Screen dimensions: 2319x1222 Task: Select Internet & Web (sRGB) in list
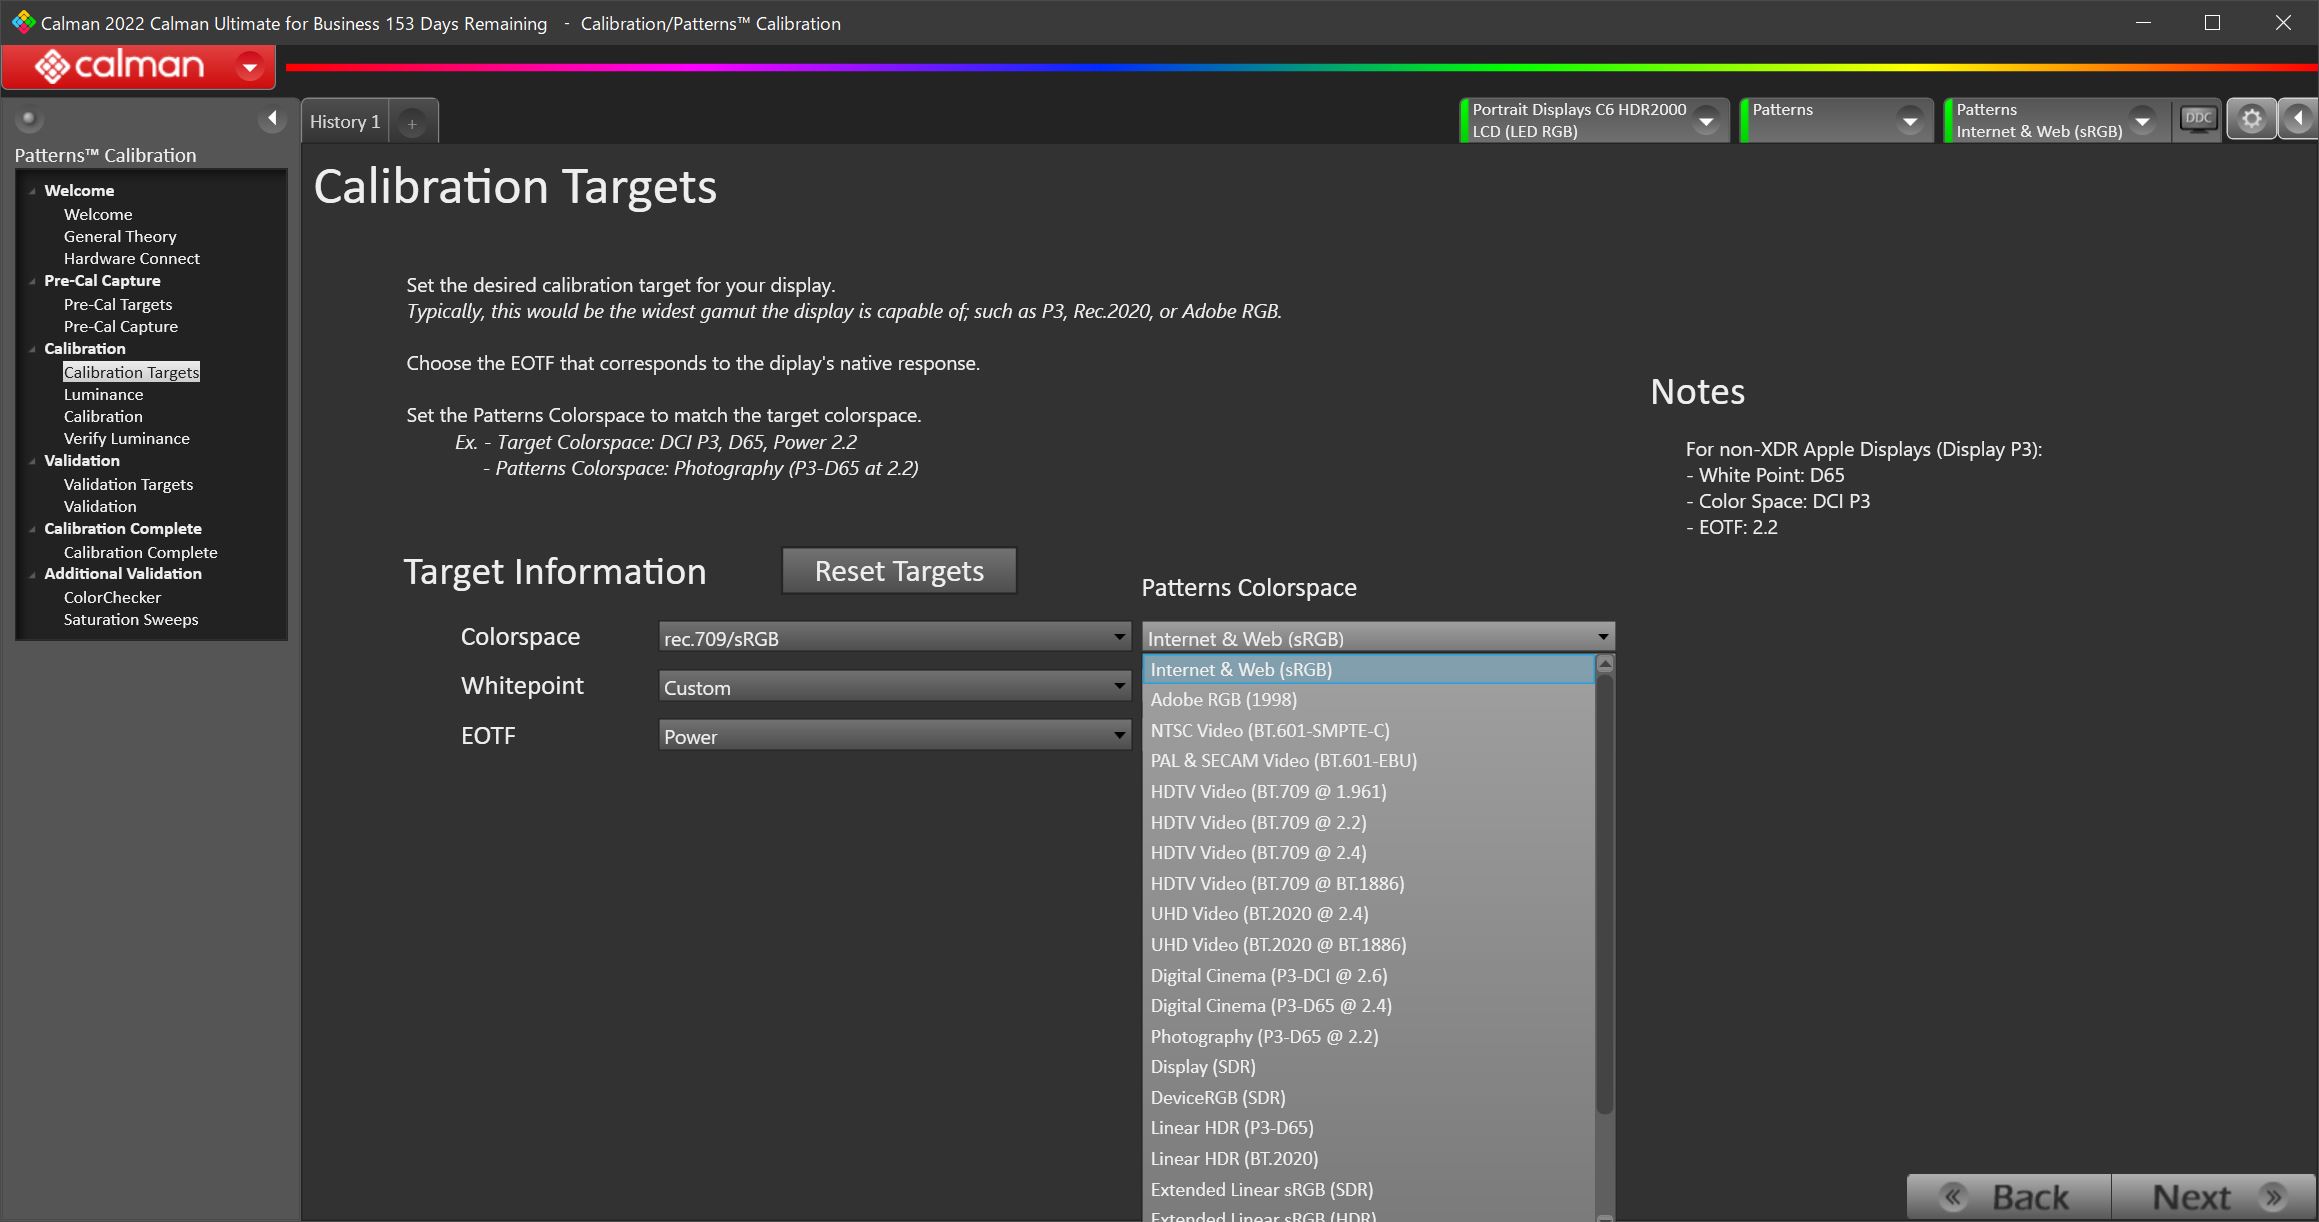tap(1368, 669)
